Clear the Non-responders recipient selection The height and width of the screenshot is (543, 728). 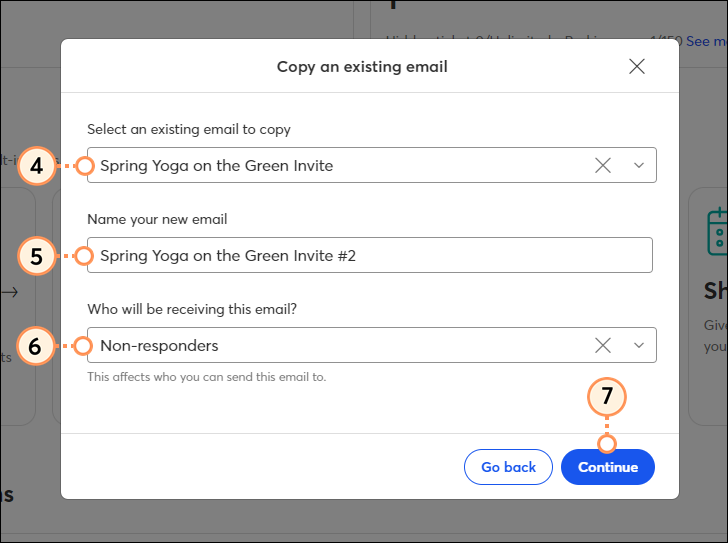(603, 345)
